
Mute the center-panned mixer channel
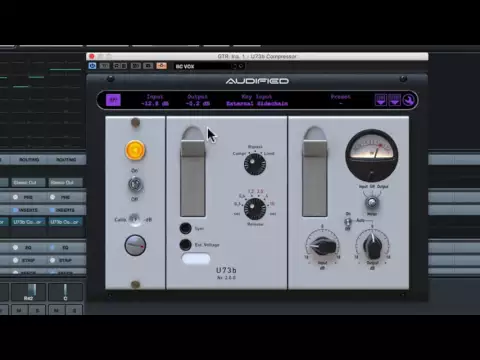(x=56, y=310)
